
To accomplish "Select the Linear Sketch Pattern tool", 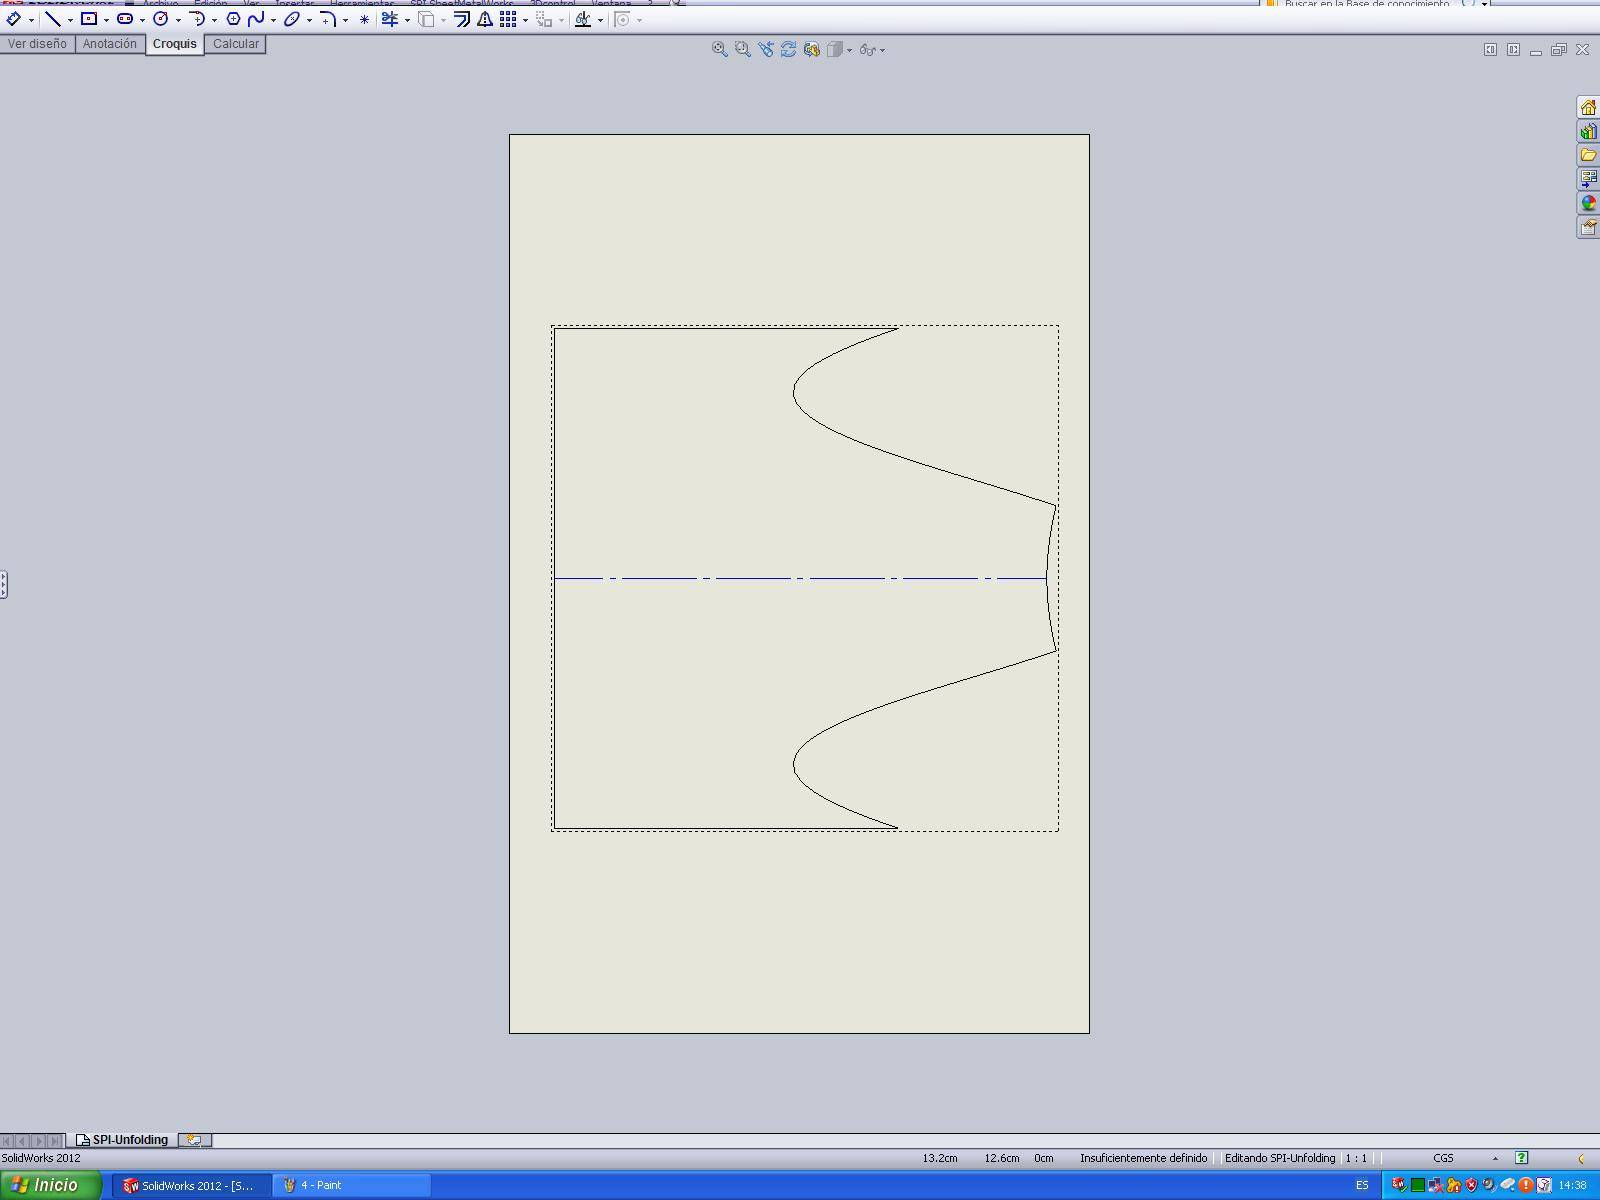I will (508, 19).
